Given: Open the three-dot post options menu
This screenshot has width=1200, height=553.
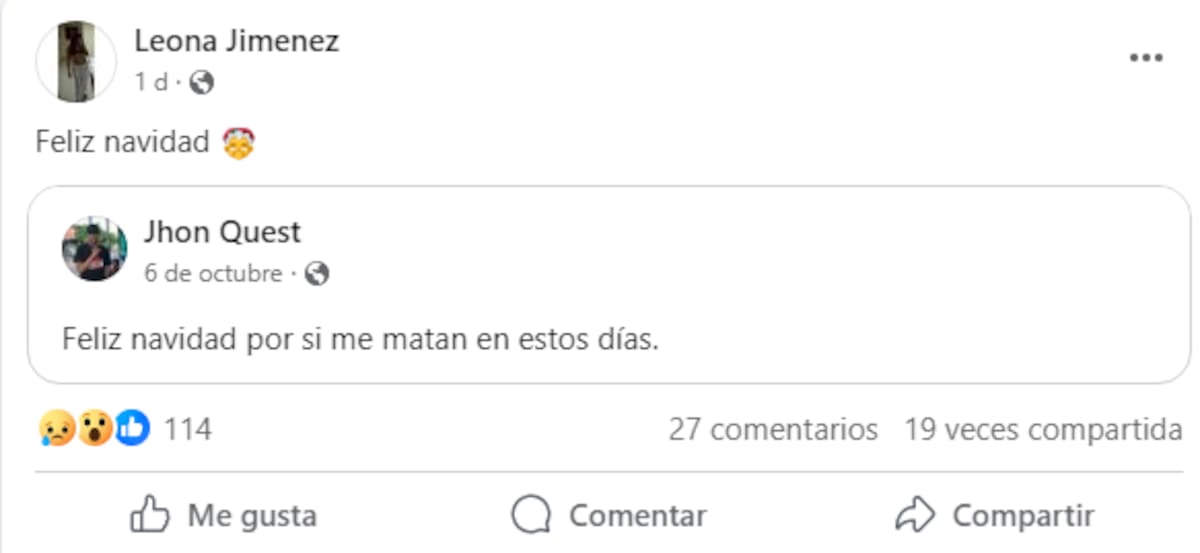Looking at the screenshot, I should click(x=1146, y=58).
